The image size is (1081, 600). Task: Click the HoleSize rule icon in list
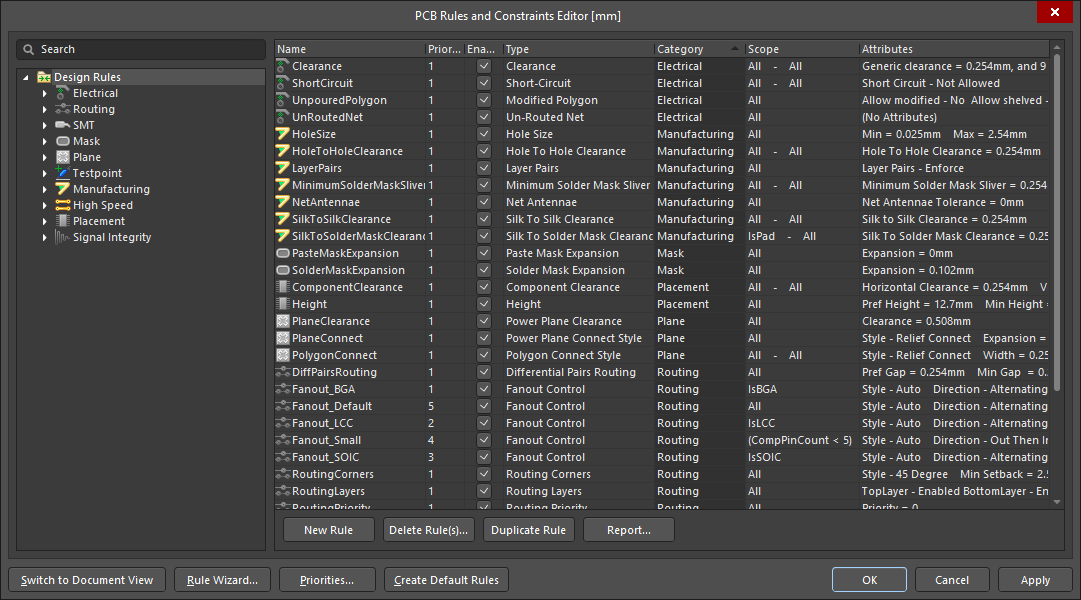tap(283, 134)
